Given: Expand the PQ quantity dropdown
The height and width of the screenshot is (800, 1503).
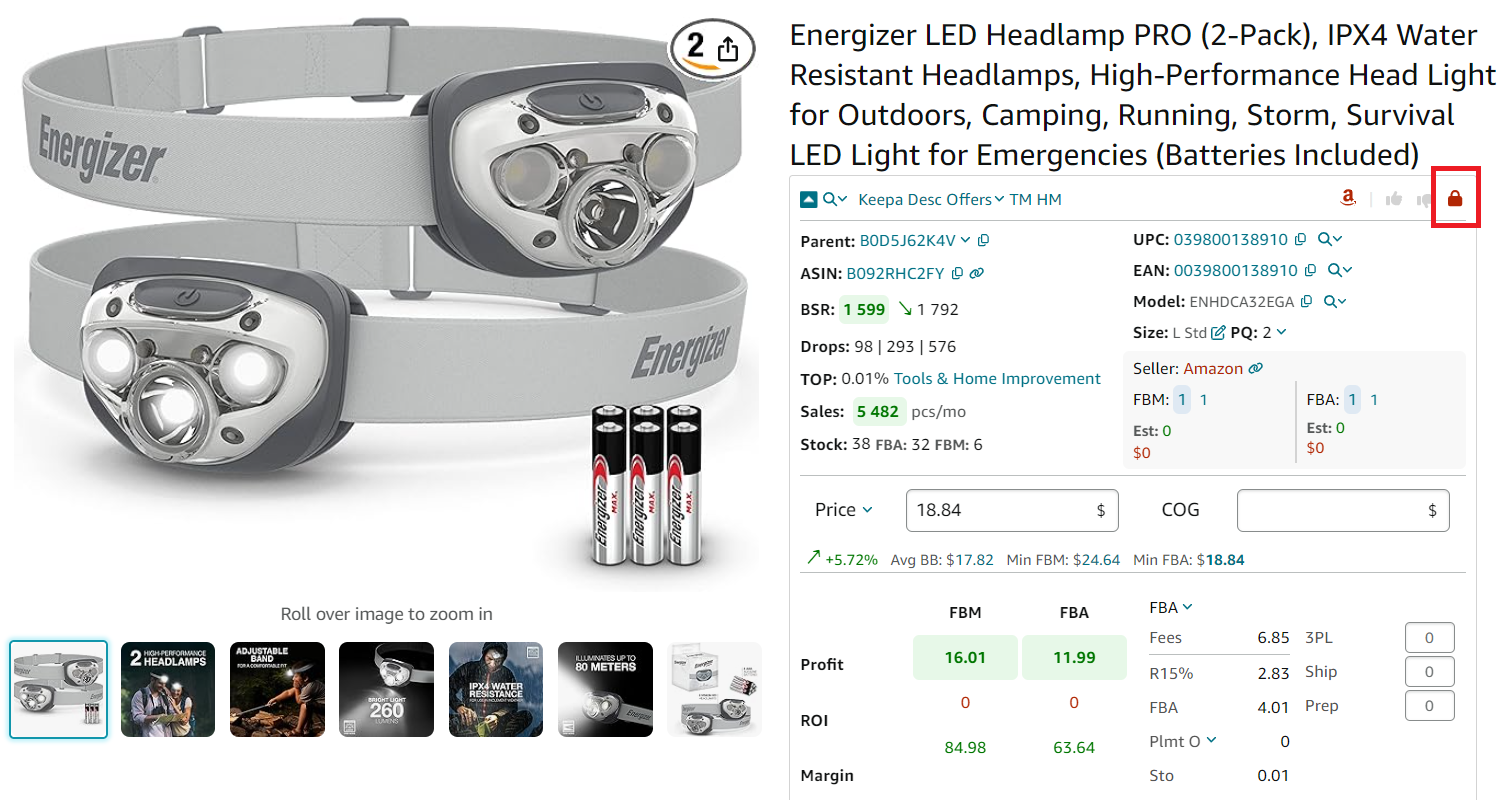Looking at the screenshot, I should click(1281, 332).
